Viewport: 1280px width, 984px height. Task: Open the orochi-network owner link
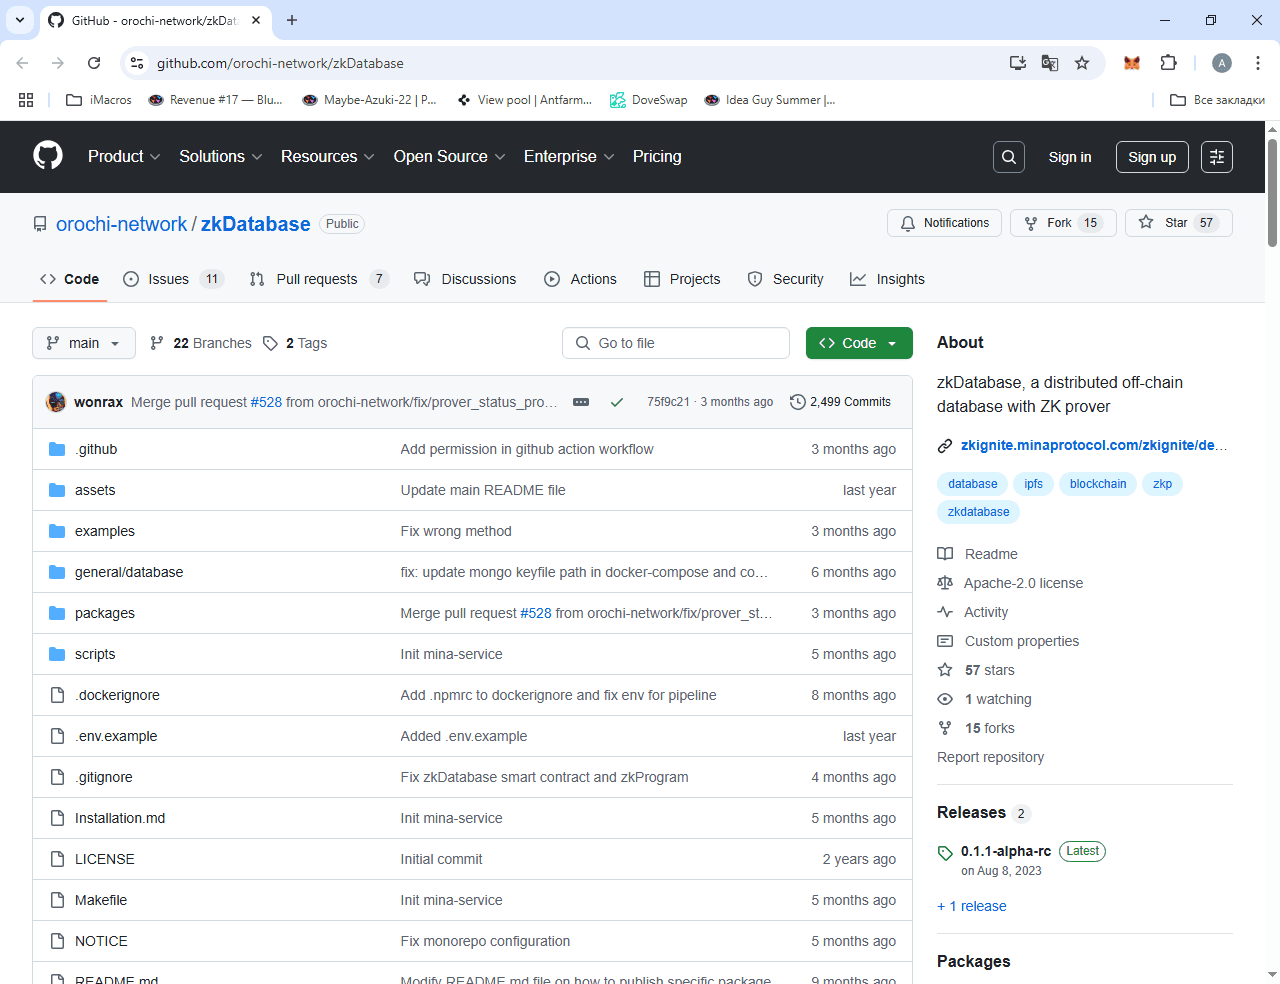(x=121, y=224)
